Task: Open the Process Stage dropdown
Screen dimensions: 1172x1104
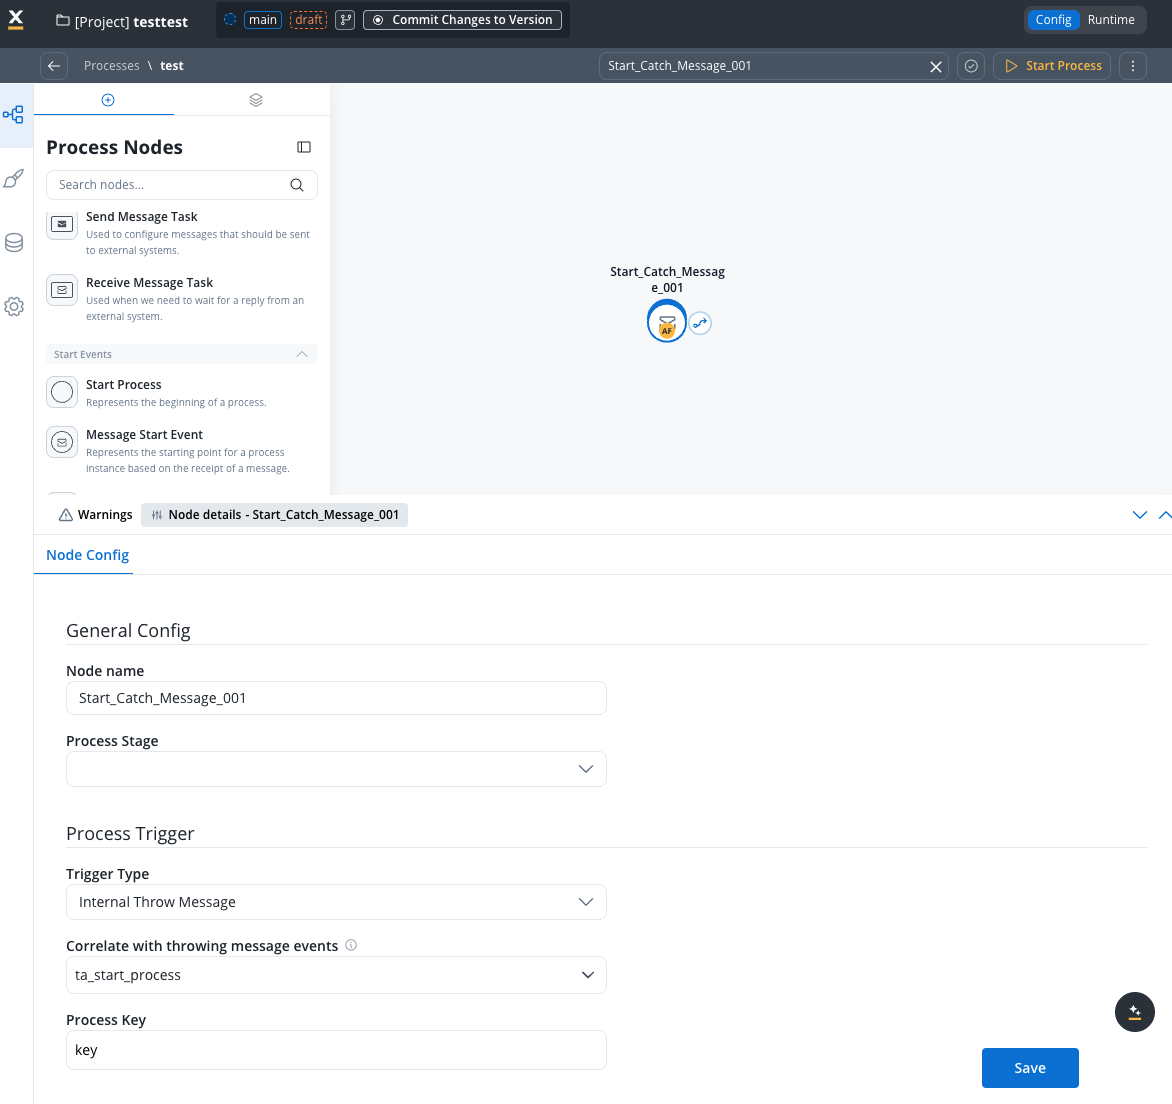Action: coord(336,769)
